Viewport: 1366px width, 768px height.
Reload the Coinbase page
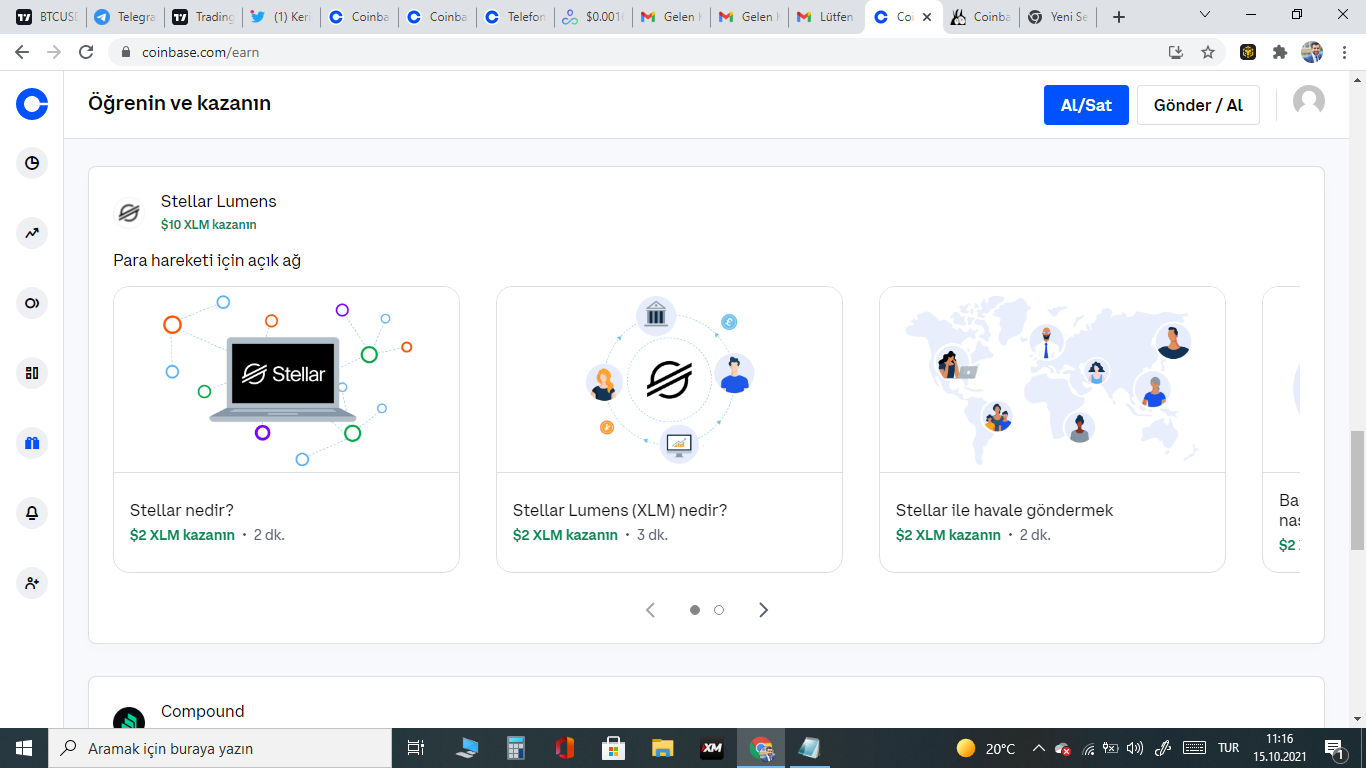(x=86, y=52)
